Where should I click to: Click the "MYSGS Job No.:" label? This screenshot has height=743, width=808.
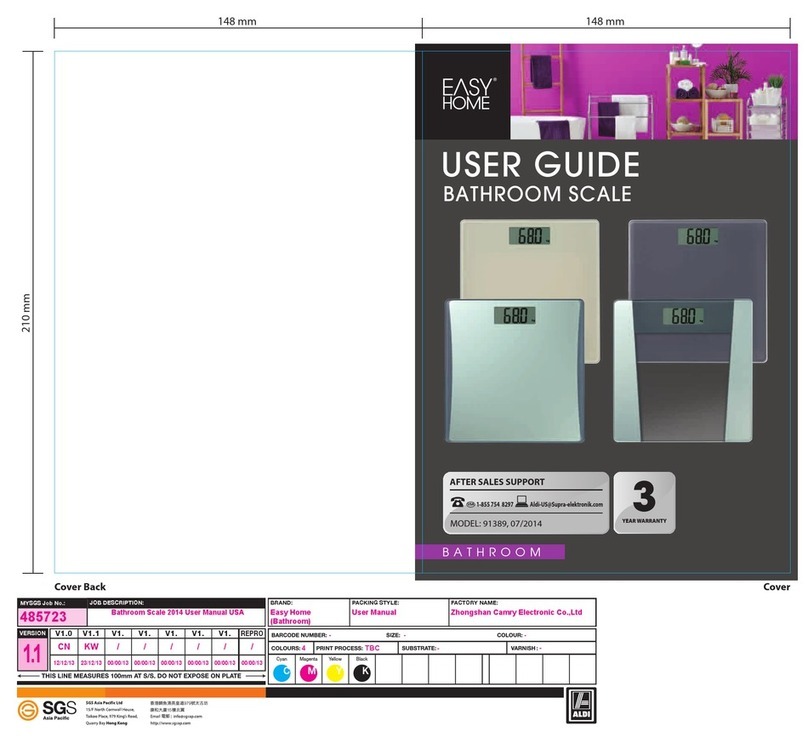pos(42,603)
